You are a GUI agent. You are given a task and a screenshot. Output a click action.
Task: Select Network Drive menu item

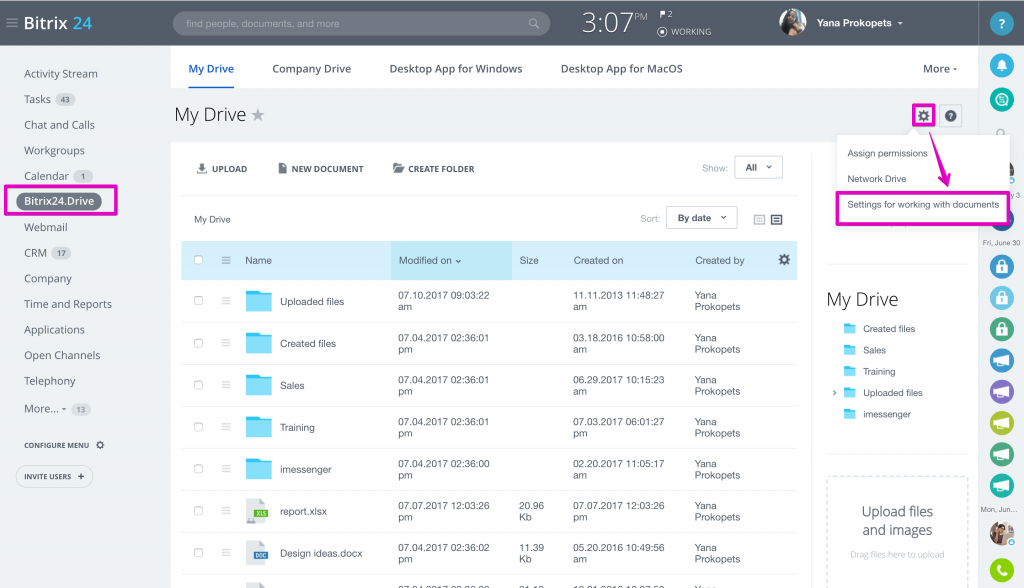pos(876,178)
